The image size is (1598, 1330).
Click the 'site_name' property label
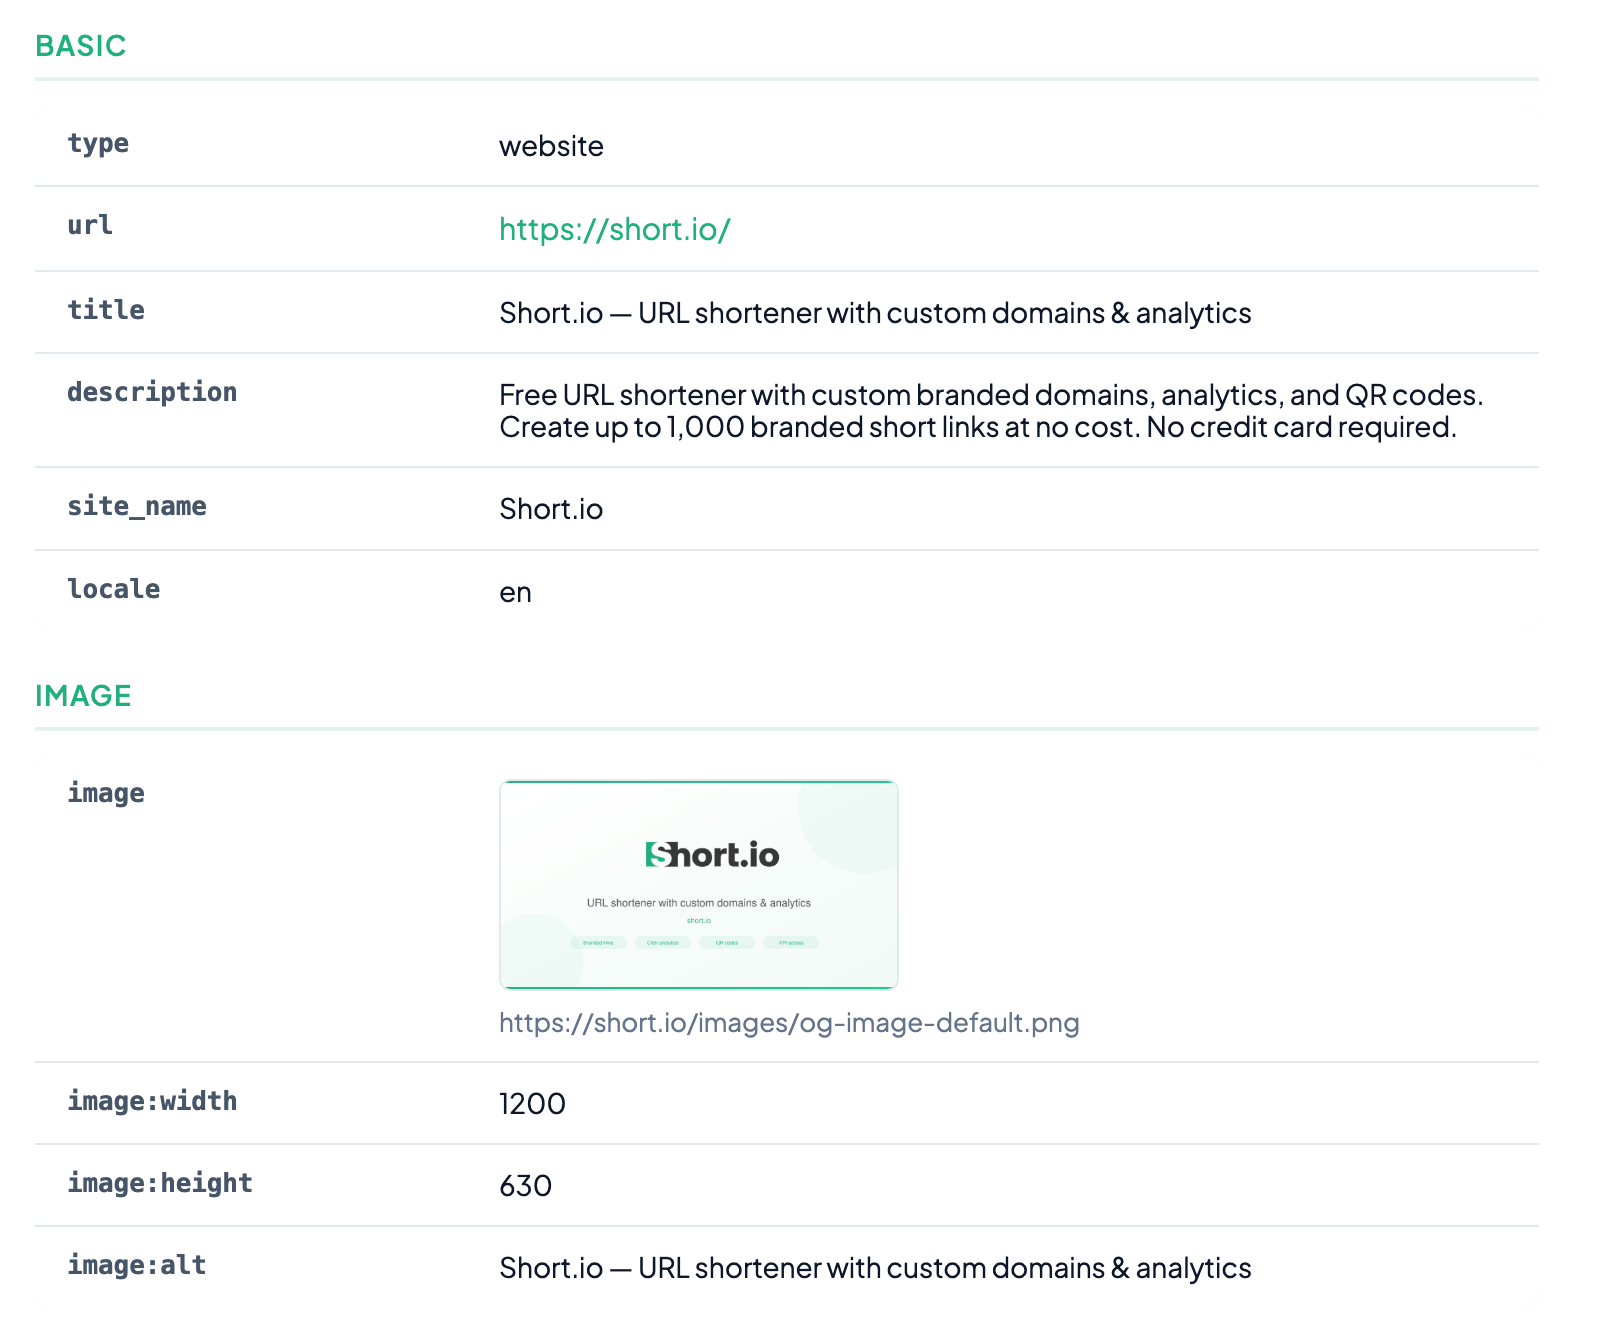[x=137, y=506]
